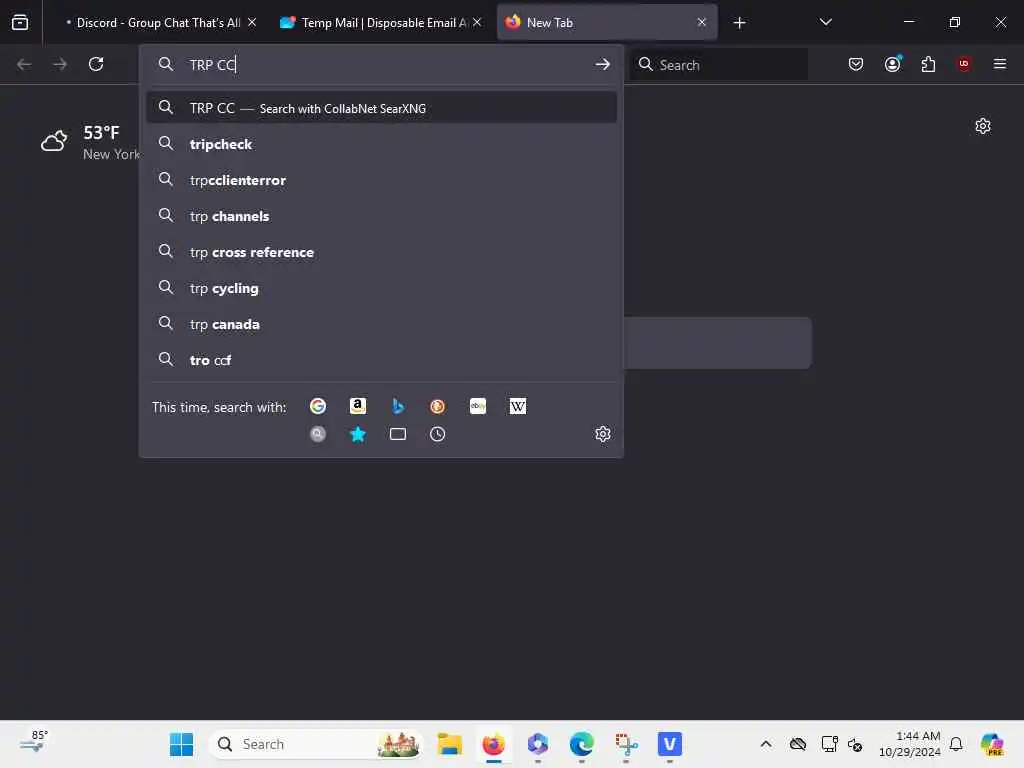Search in history clock icon
1024x768 pixels.
[x=438, y=434]
